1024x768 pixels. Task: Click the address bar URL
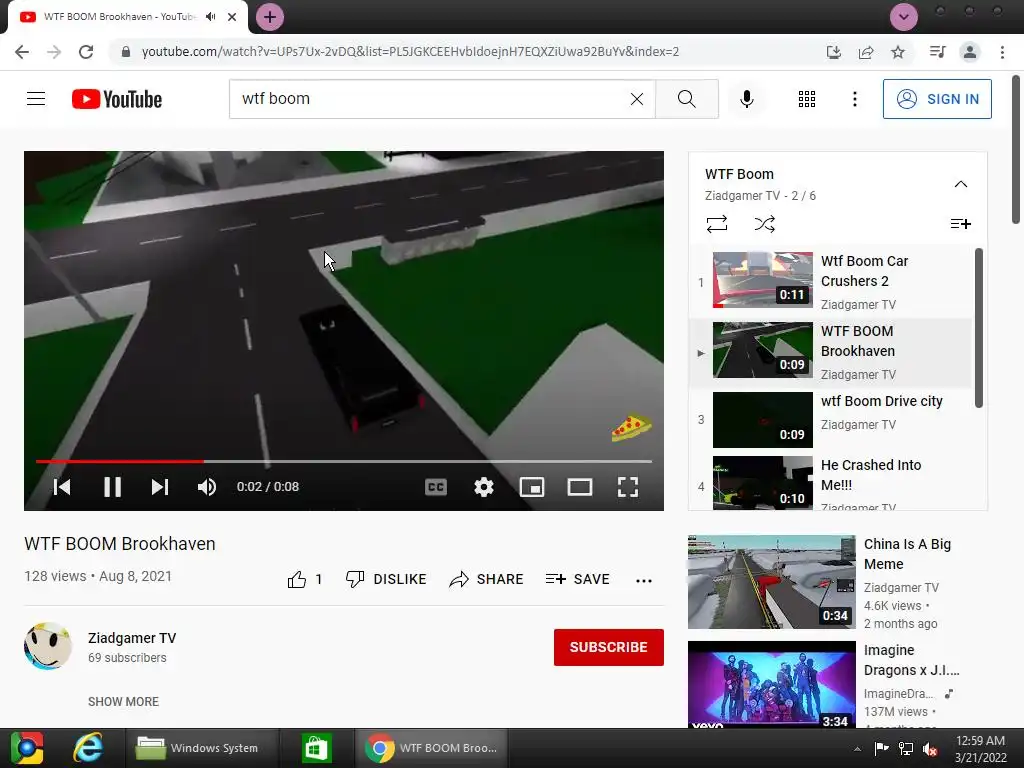(410, 52)
